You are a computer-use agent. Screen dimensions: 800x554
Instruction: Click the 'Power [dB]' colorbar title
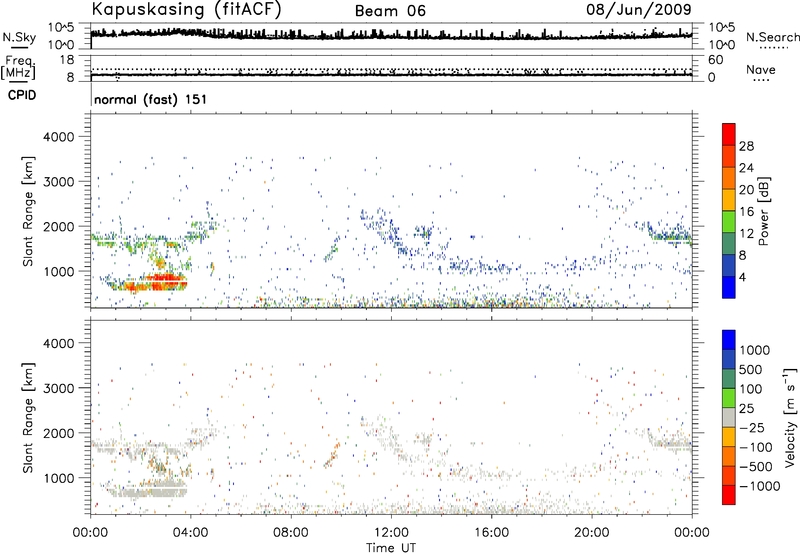(x=763, y=211)
